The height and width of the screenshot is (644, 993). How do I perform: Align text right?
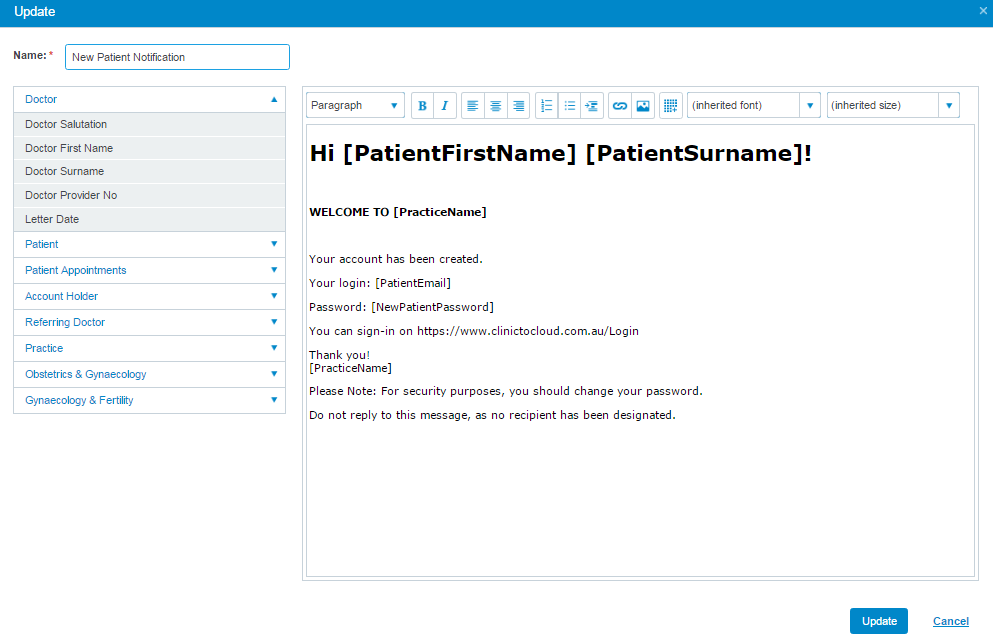click(x=518, y=106)
